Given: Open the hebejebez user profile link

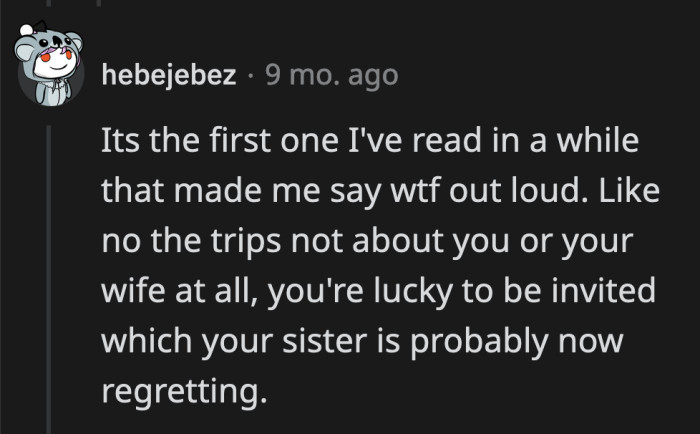Looking at the screenshot, I should pos(170,75).
